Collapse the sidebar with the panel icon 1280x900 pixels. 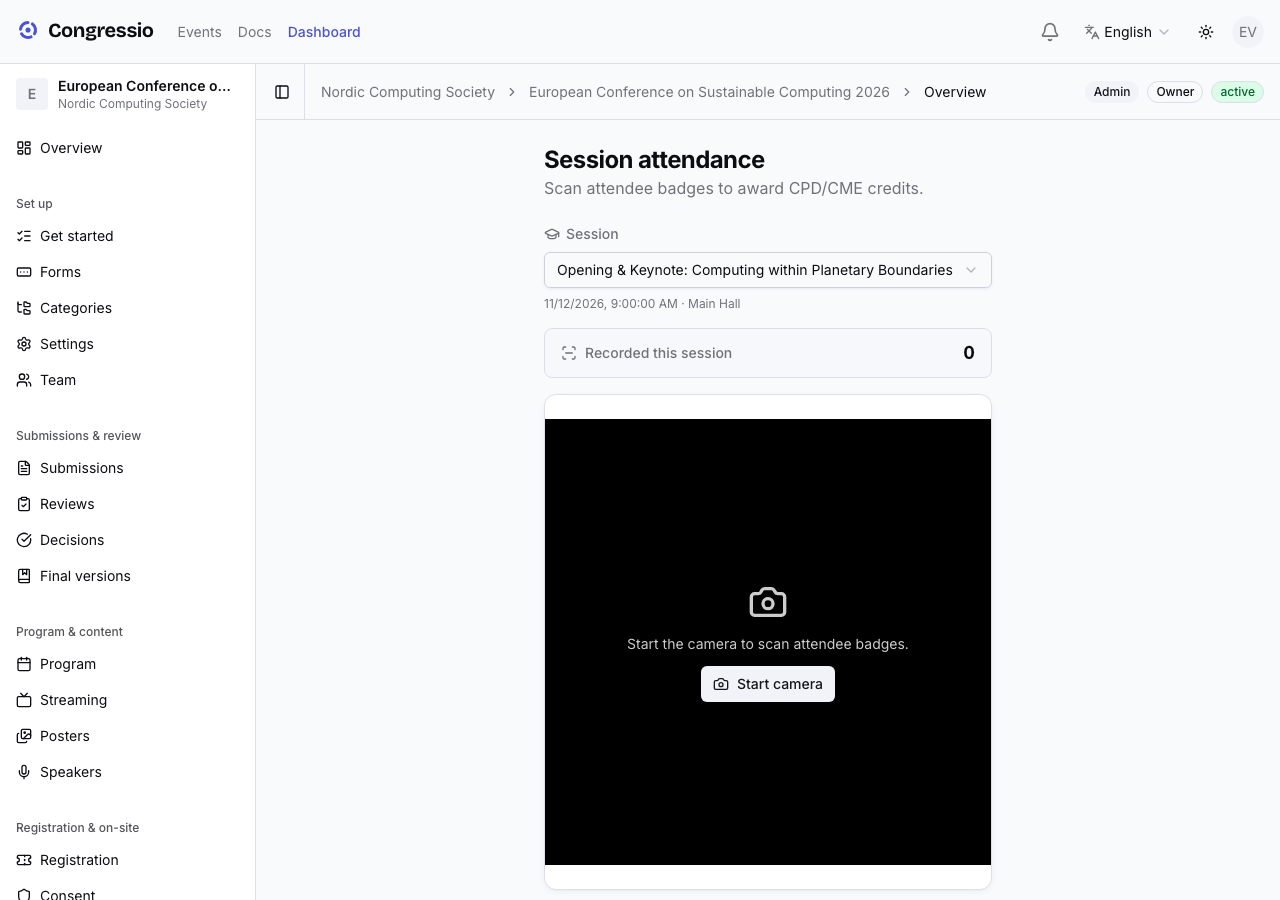(x=282, y=92)
